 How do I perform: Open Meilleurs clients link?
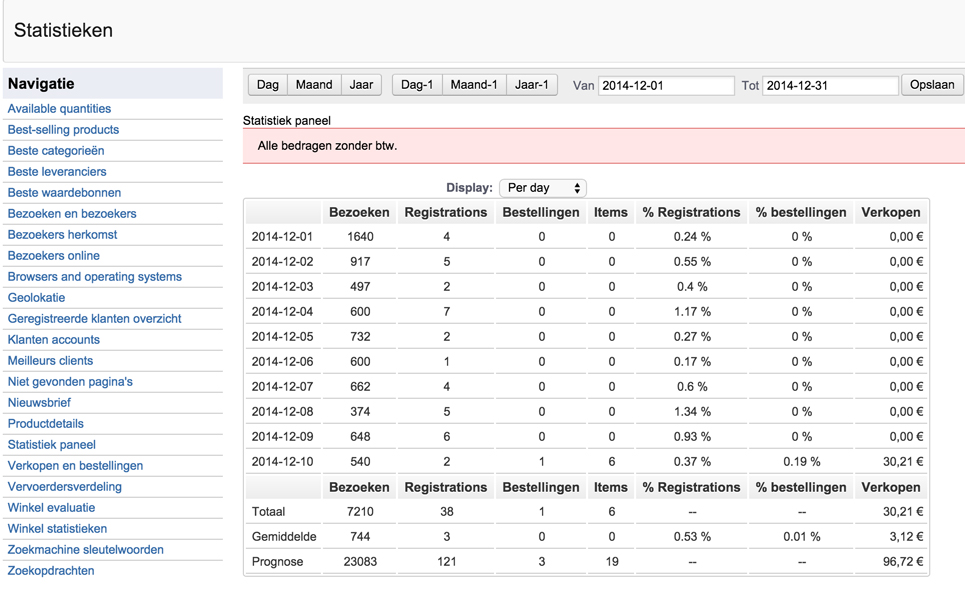tap(50, 360)
